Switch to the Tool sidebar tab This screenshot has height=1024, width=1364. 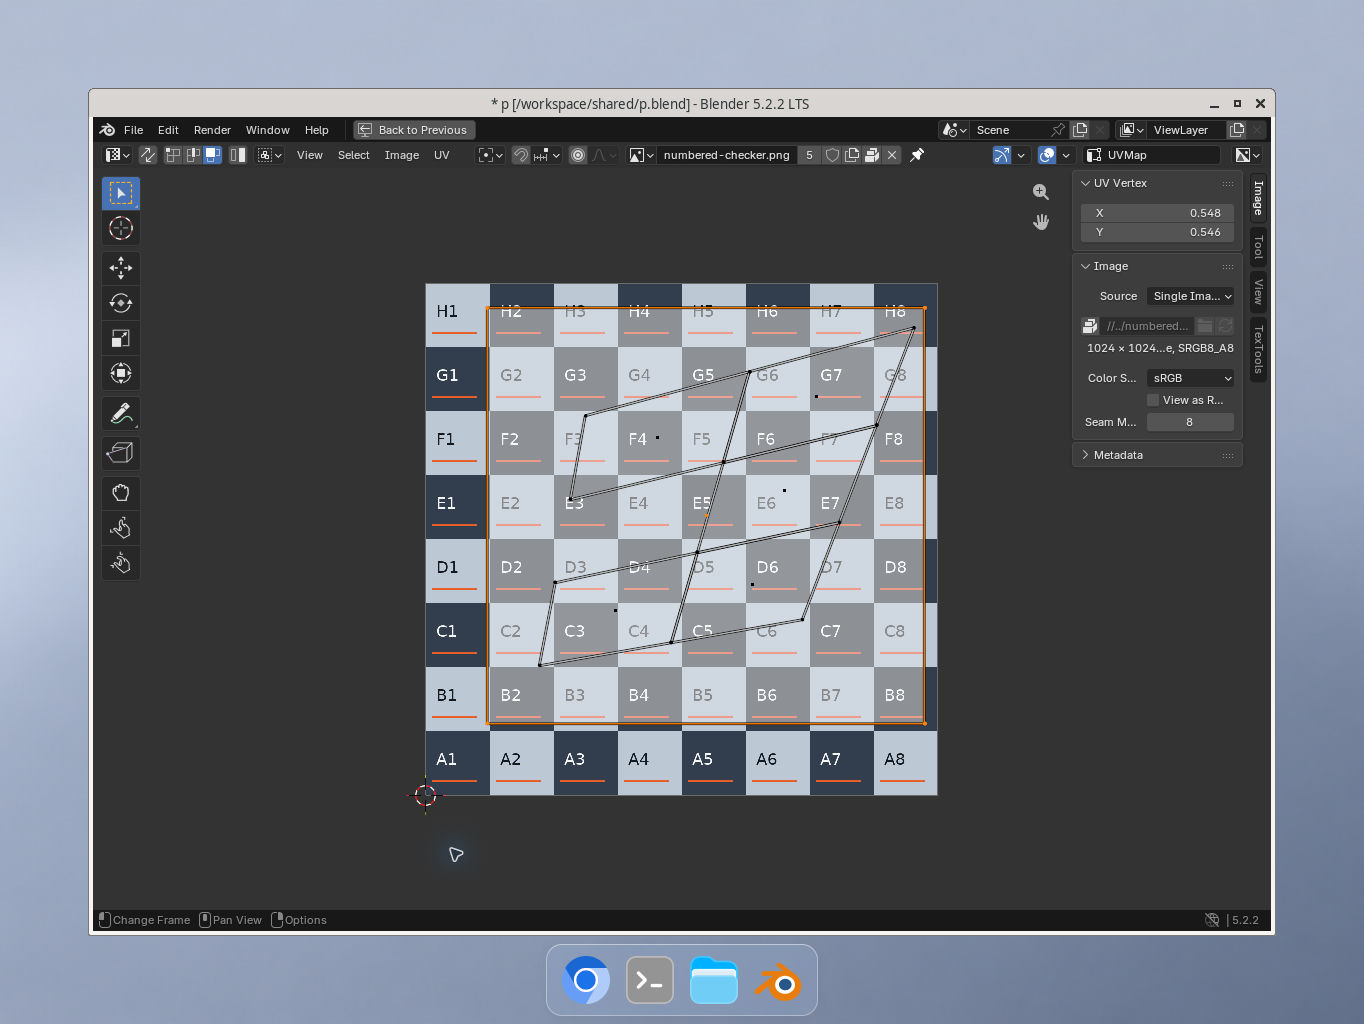click(x=1259, y=245)
